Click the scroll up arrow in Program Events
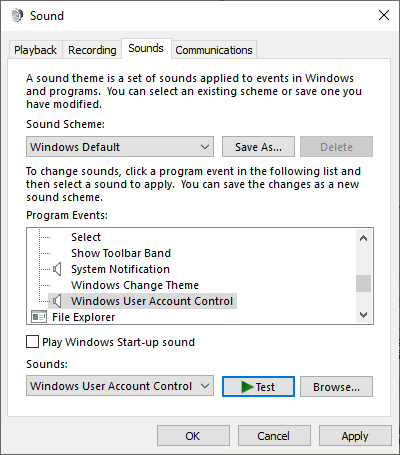The image size is (400, 455). coord(363,238)
